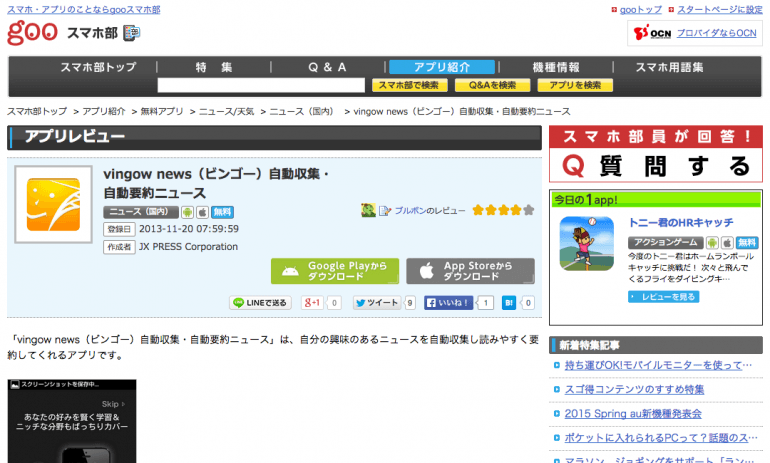Click the Android icon in vingow news header
The width and height of the screenshot is (770, 463).
(187, 212)
